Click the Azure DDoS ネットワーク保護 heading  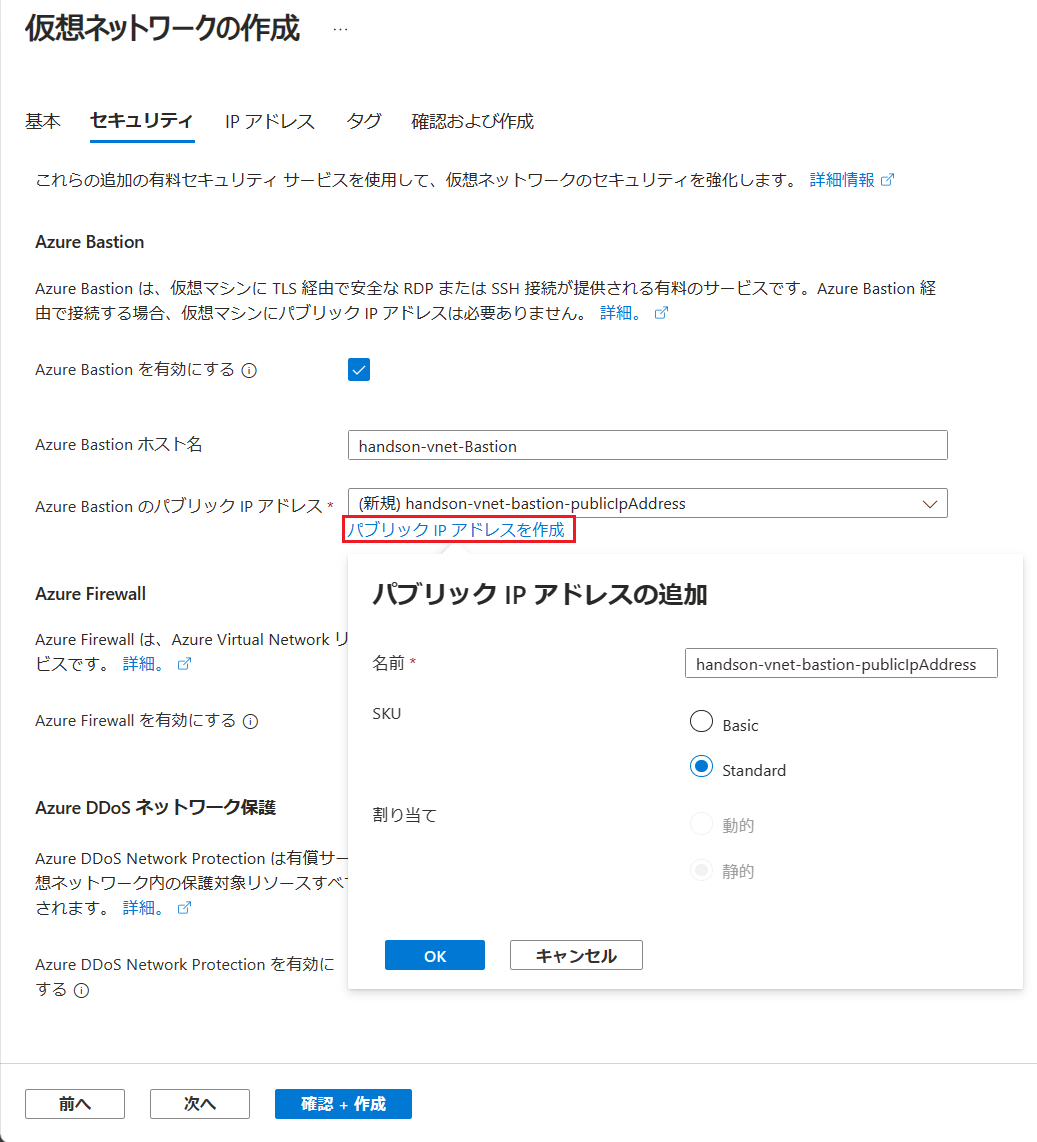[155, 808]
